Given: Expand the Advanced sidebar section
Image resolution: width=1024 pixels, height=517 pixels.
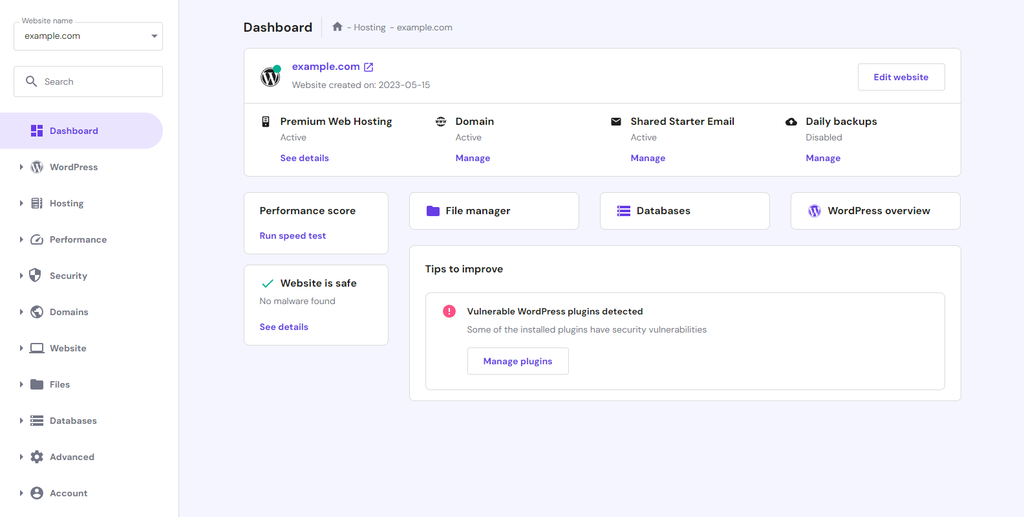Looking at the screenshot, I should [21, 457].
